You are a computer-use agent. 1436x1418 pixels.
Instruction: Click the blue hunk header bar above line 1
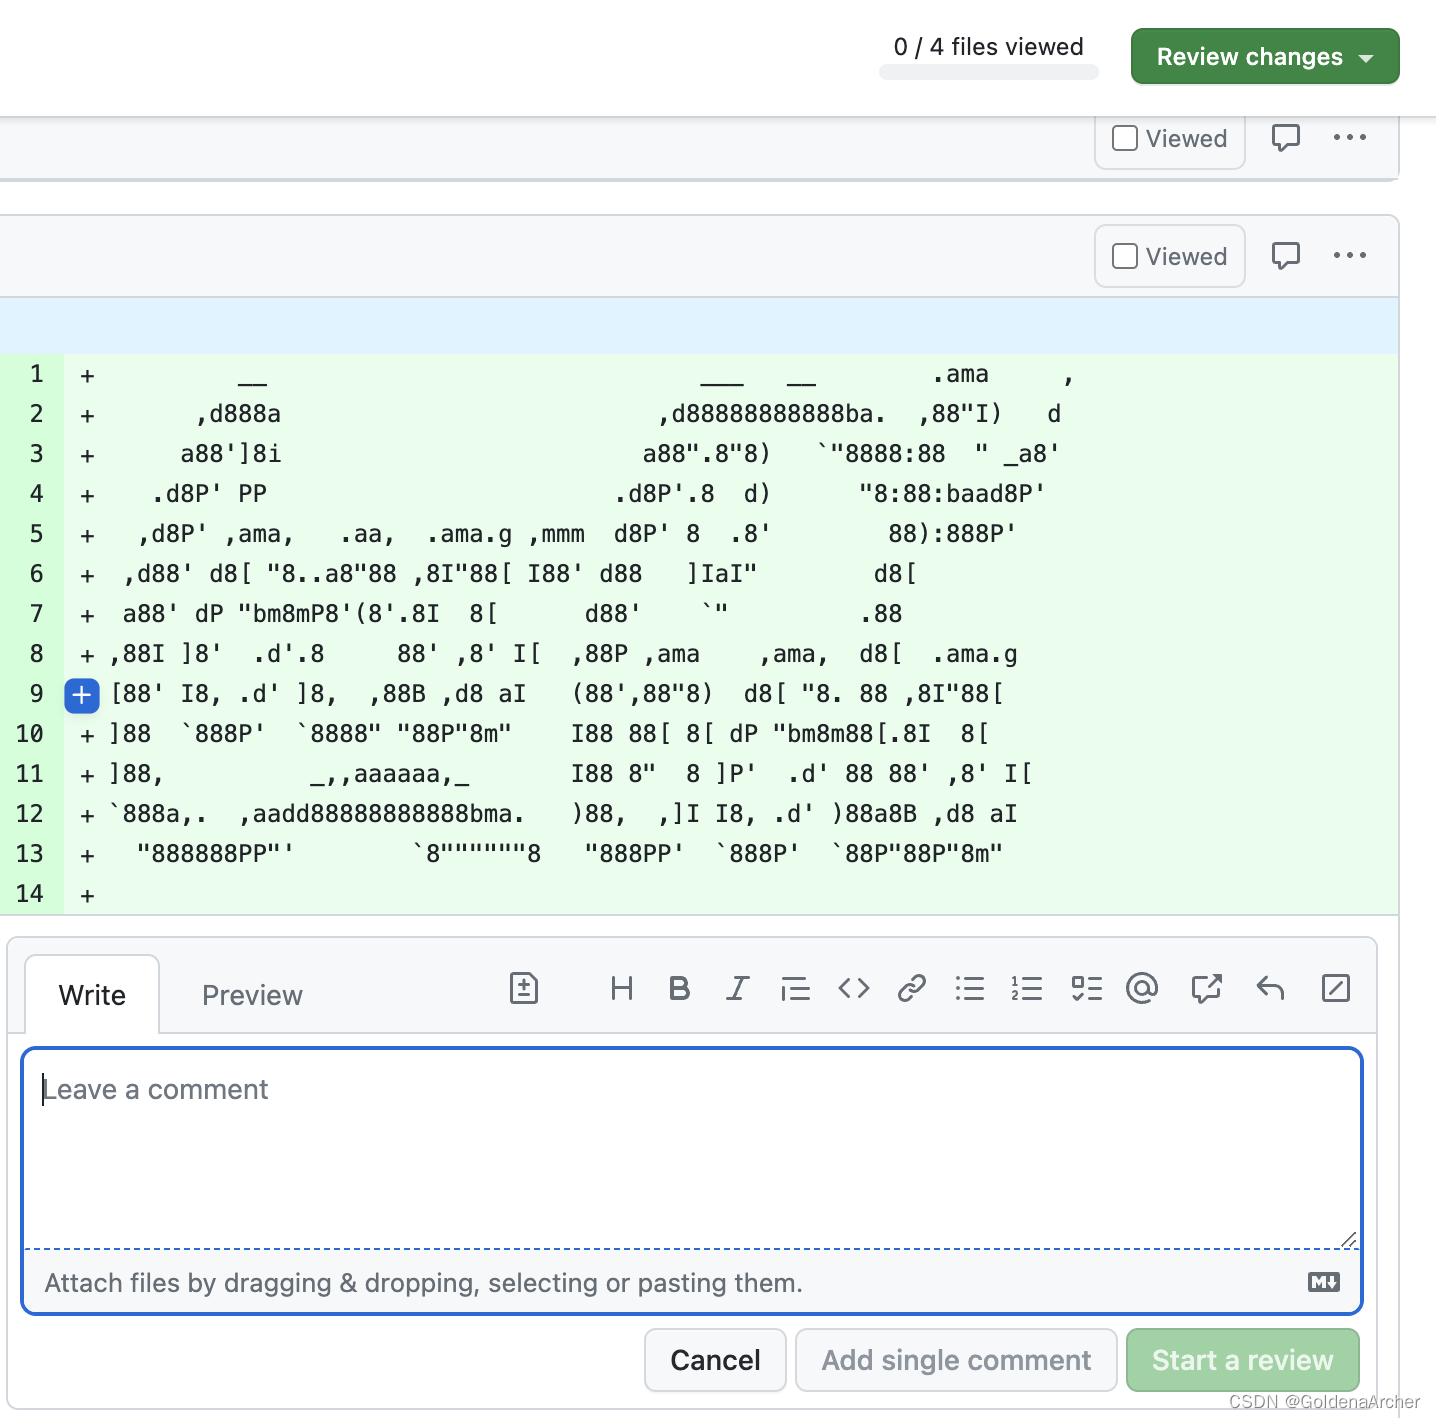(x=699, y=325)
